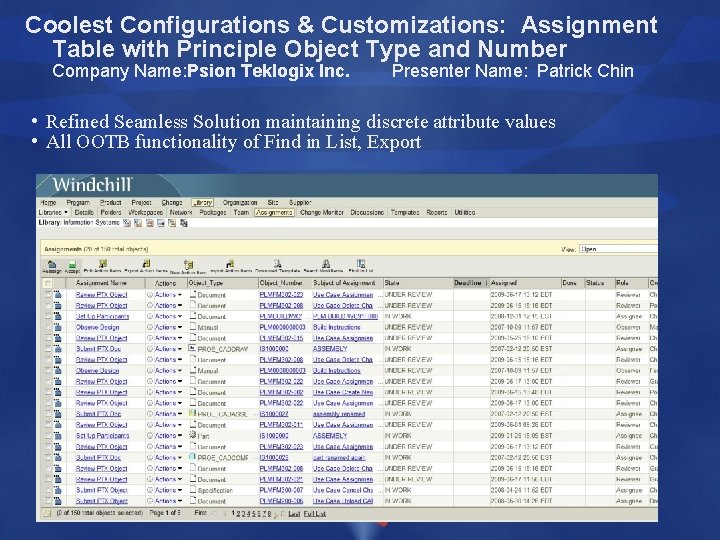Click the Last page link
Image resolution: width=720 pixels, height=540 pixels.
[294, 513]
